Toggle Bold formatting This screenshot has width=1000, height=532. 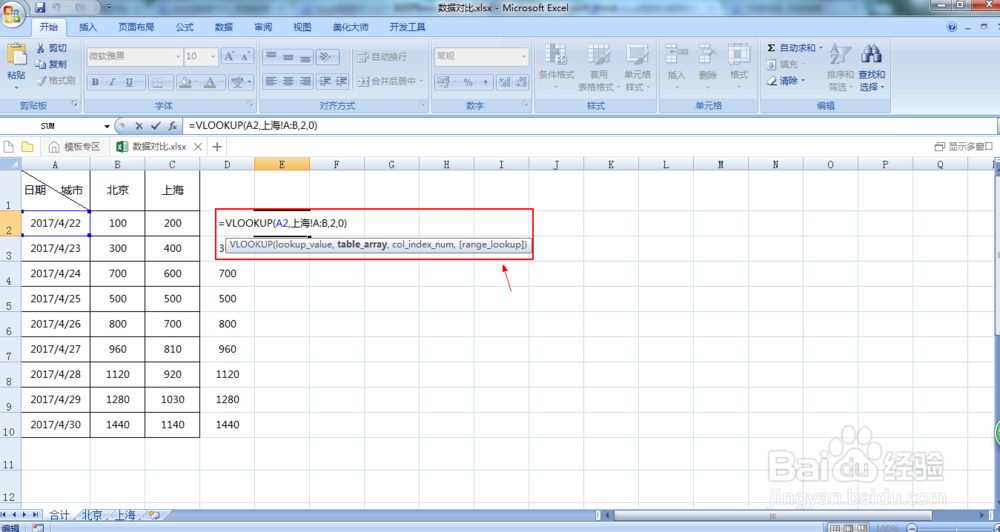95,82
